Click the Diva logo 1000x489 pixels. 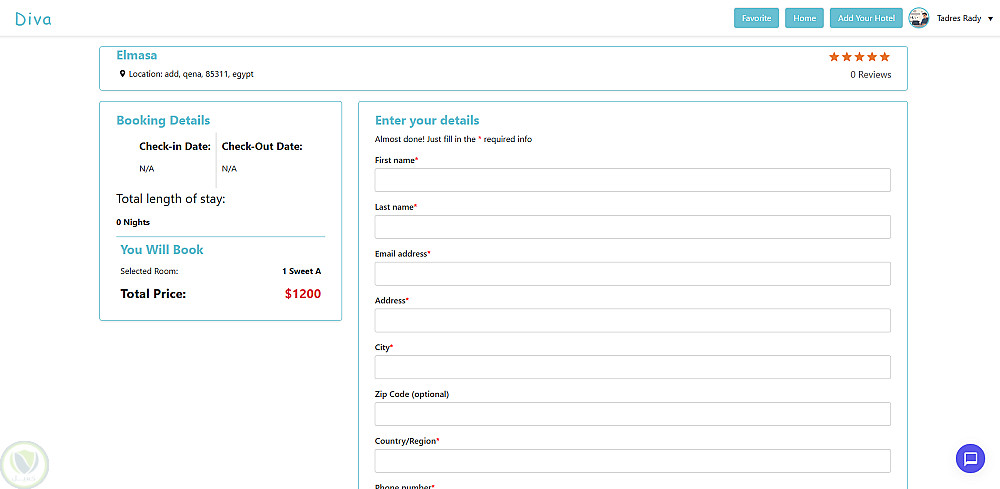[x=33, y=18]
